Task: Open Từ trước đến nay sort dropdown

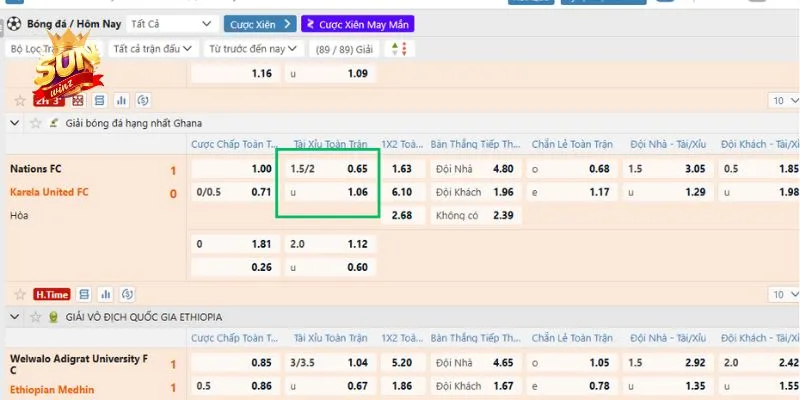Action: (x=253, y=48)
